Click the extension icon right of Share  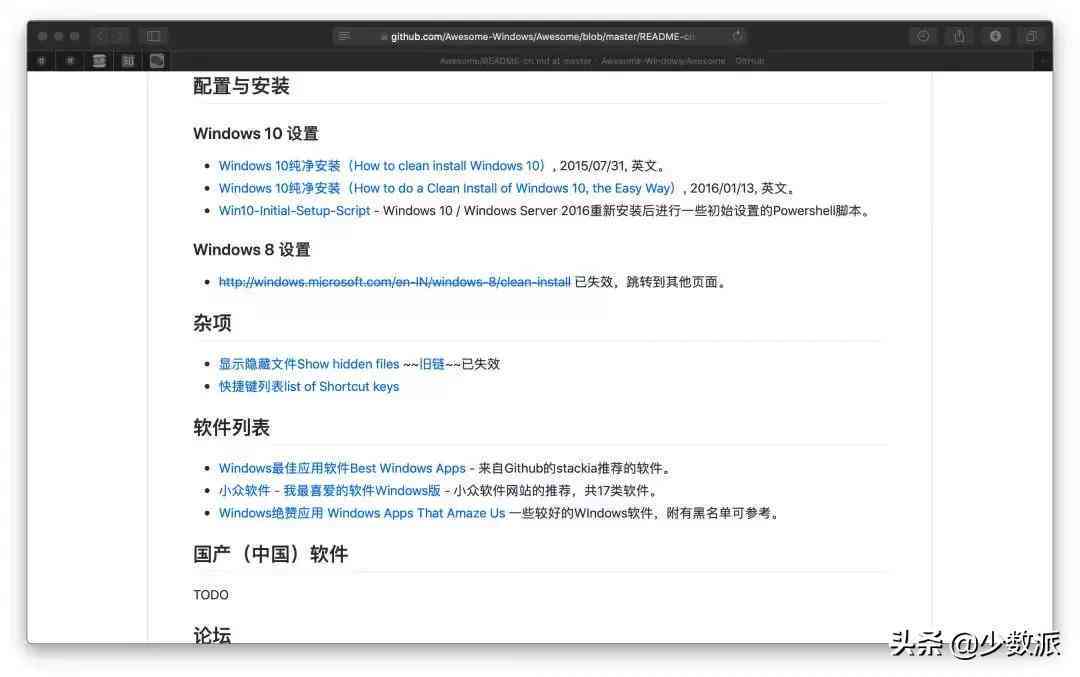tap(995, 36)
